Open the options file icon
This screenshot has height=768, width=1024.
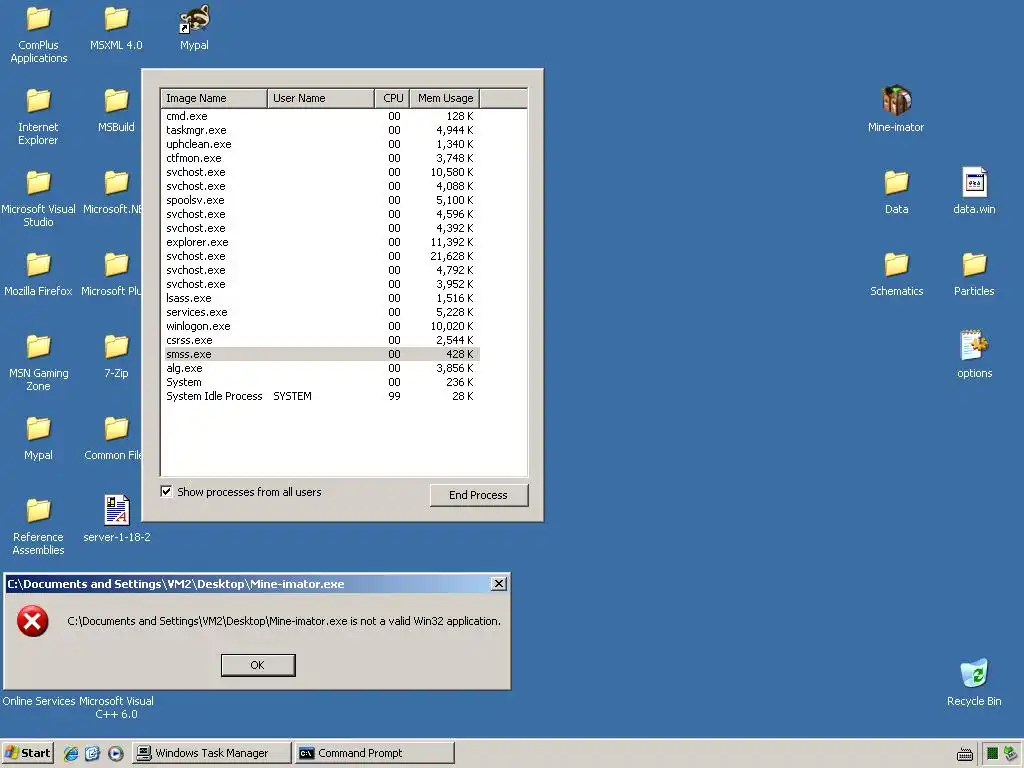974,345
